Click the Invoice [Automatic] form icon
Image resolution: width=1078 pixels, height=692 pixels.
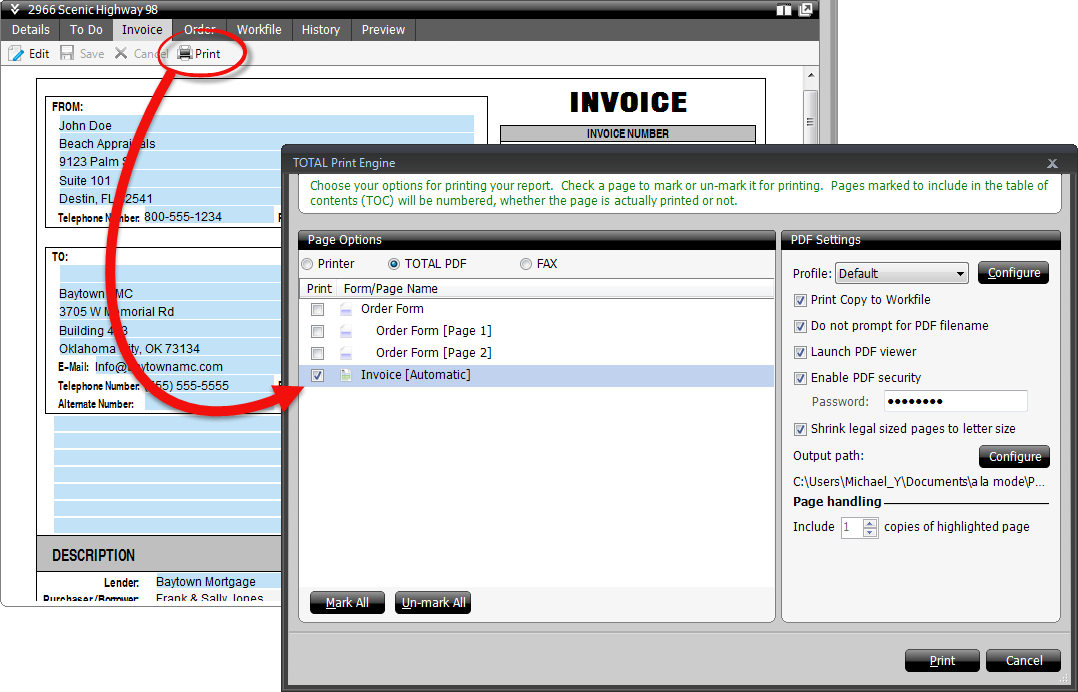click(346, 375)
